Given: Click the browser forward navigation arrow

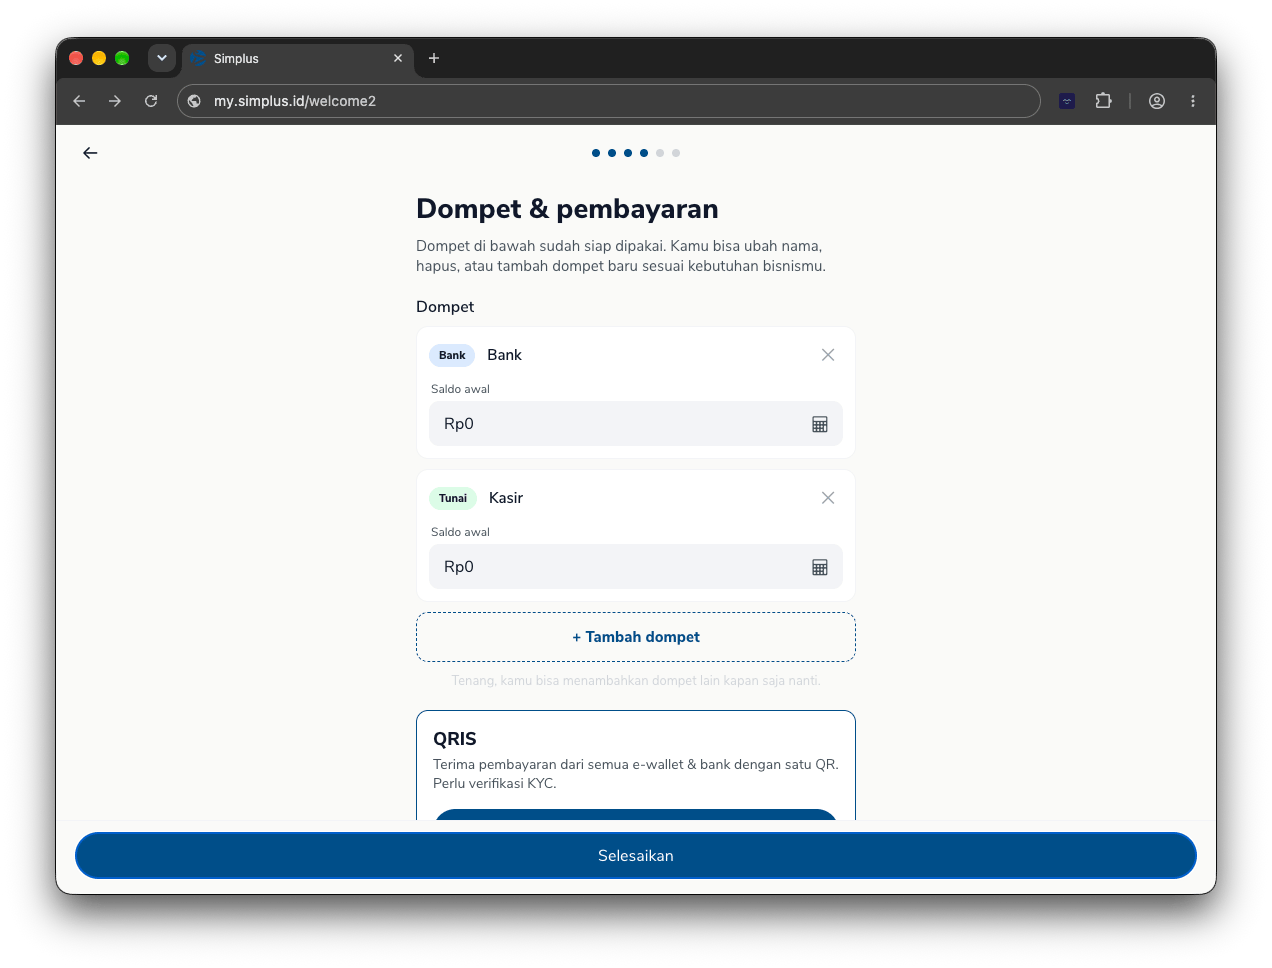Looking at the screenshot, I should pyautogui.click(x=115, y=101).
